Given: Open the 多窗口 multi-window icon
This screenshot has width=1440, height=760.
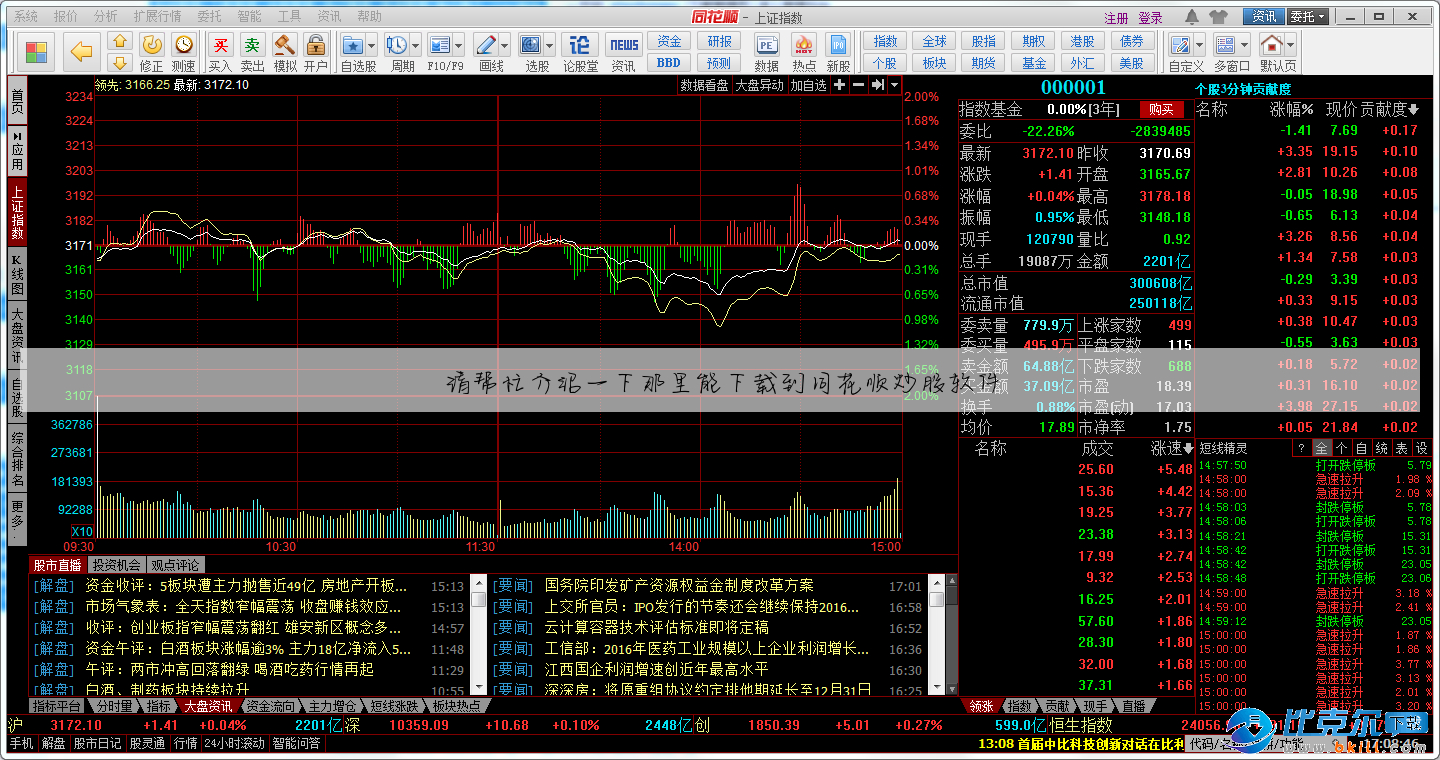Looking at the screenshot, I should pyautogui.click(x=1227, y=45).
